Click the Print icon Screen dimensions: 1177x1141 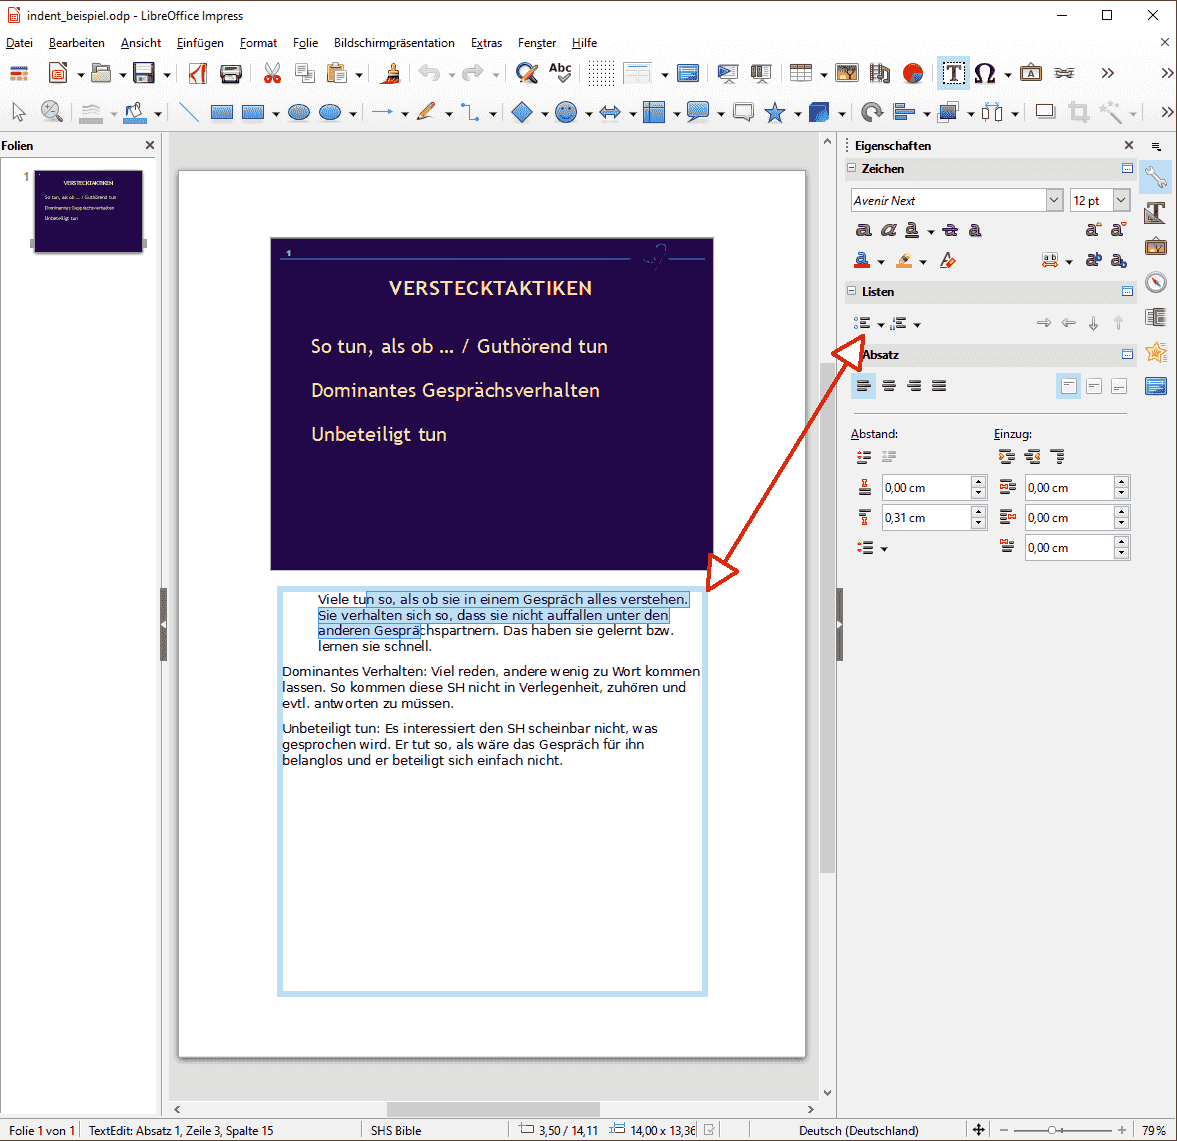coord(230,73)
